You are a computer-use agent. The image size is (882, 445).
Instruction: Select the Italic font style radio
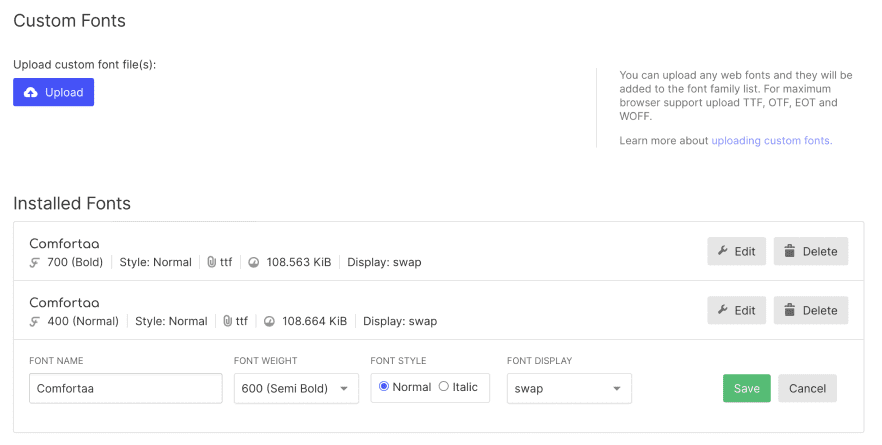tap(444, 386)
